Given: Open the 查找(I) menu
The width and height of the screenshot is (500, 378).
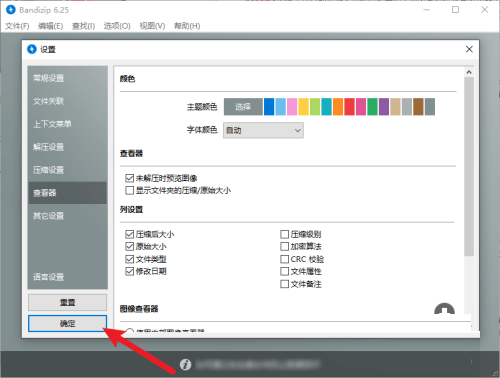Looking at the screenshot, I should click(x=83, y=26).
